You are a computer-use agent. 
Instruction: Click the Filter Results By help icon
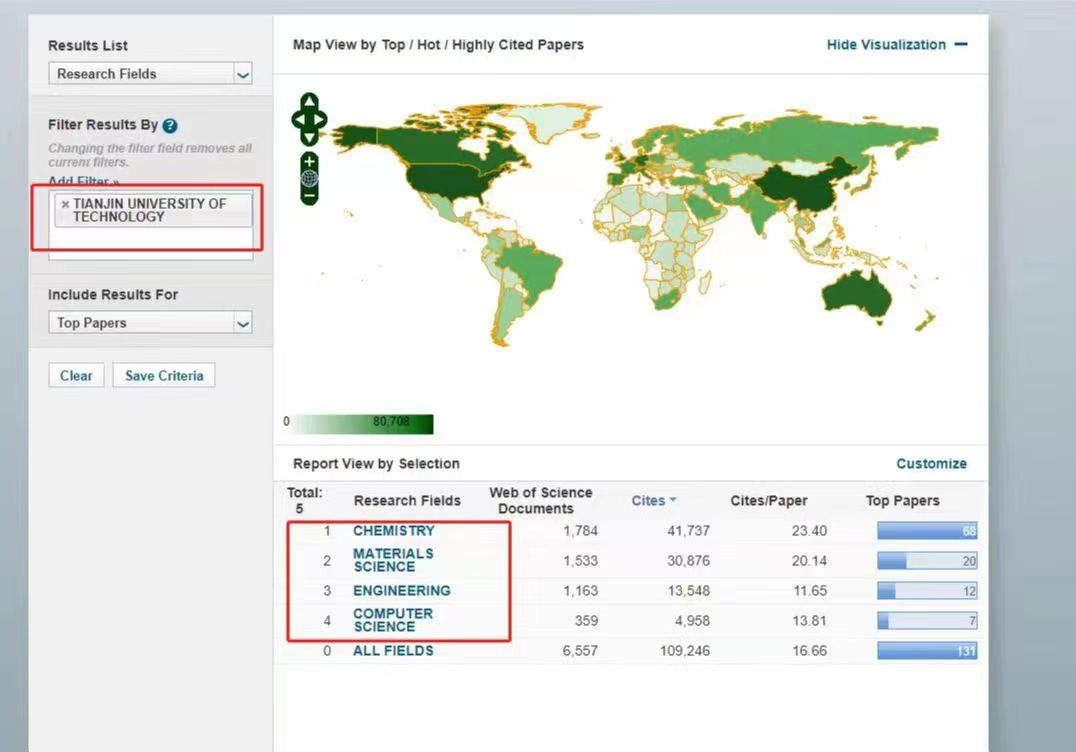click(x=170, y=126)
